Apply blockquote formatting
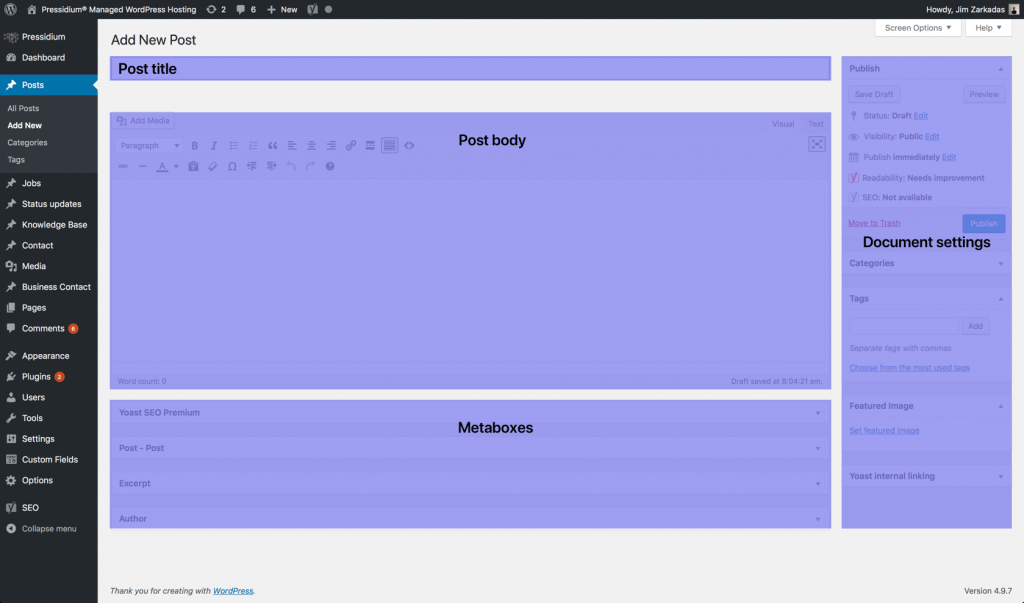Image resolution: width=1024 pixels, height=603 pixels. click(x=272, y=146)
